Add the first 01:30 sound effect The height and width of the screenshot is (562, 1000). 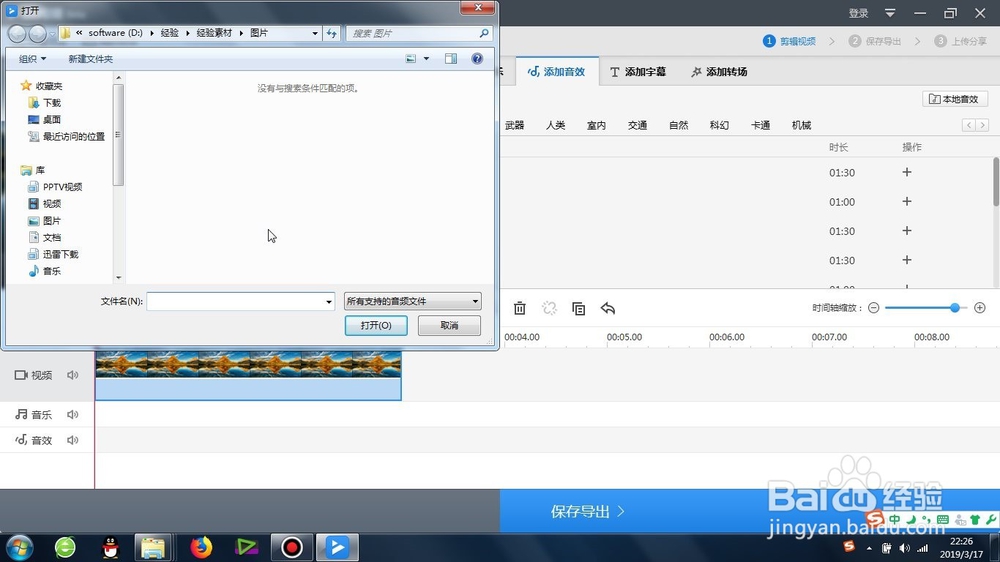coord(907,172)
